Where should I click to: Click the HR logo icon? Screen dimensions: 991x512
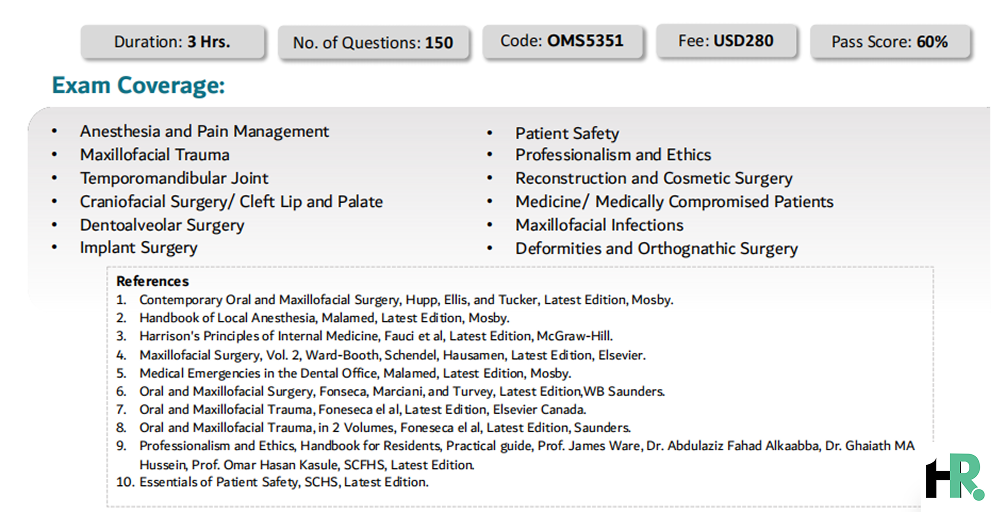coord(954,477)
